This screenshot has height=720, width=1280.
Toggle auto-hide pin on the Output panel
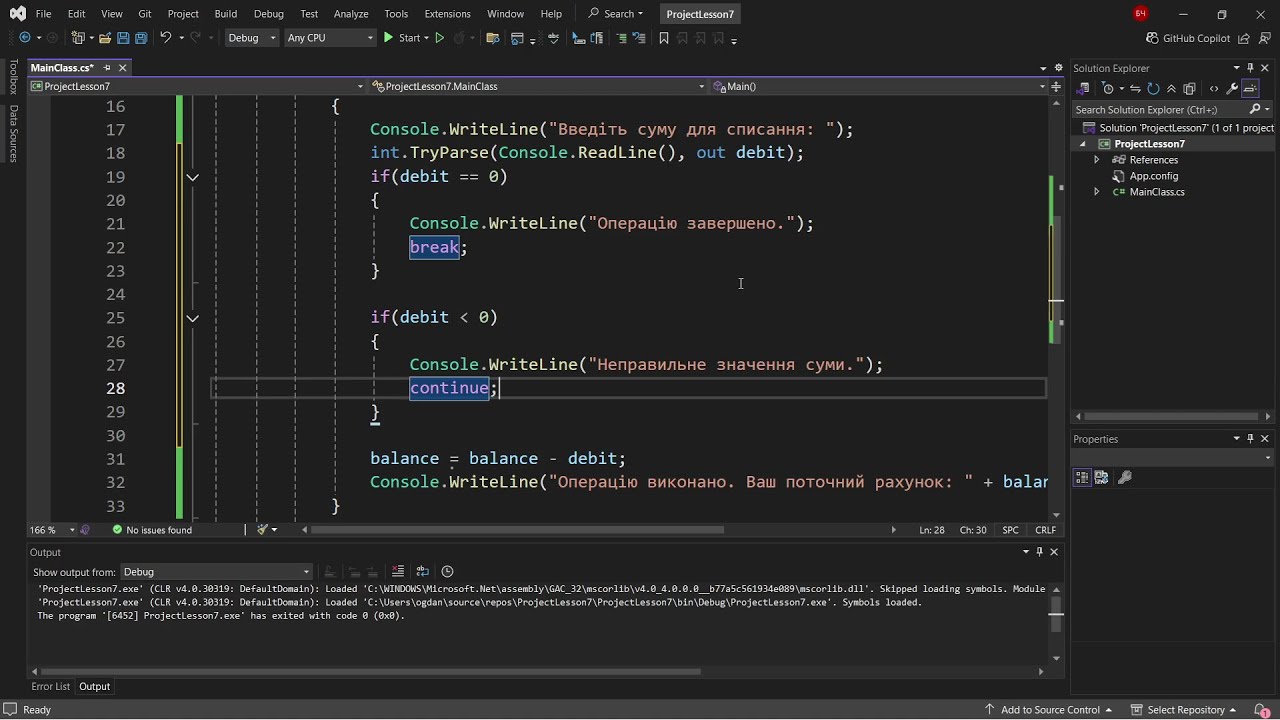tap(1040, 552)
